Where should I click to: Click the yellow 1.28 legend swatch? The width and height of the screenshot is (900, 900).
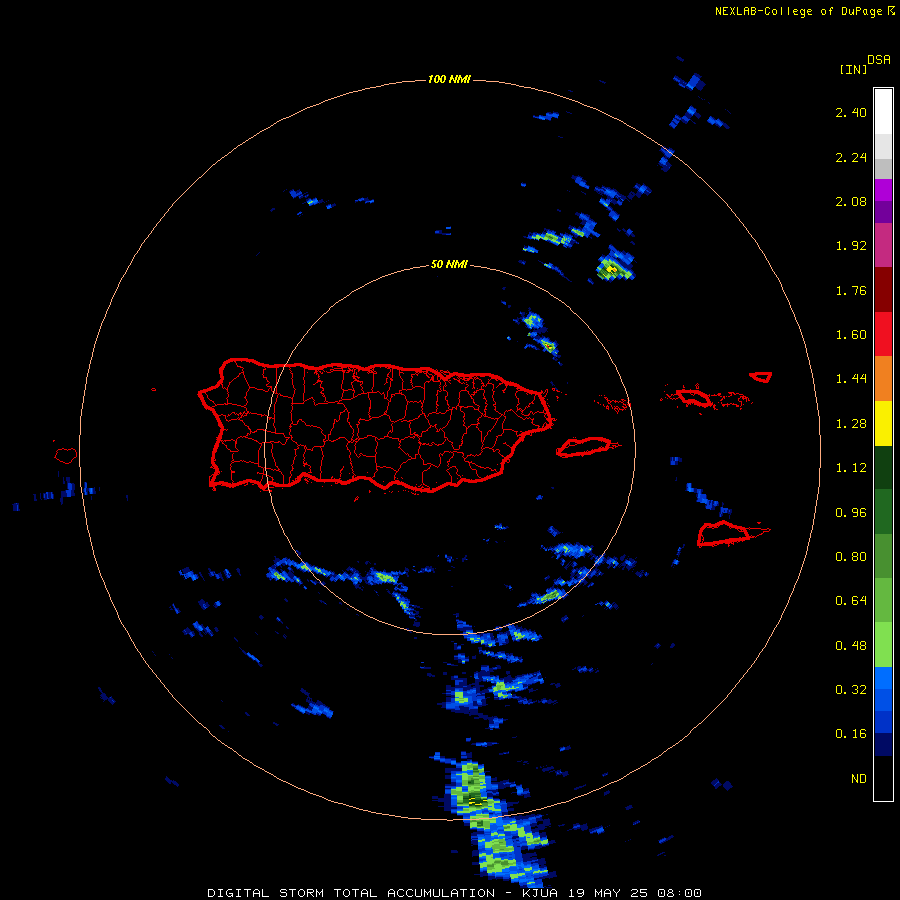tap(883, 423)
